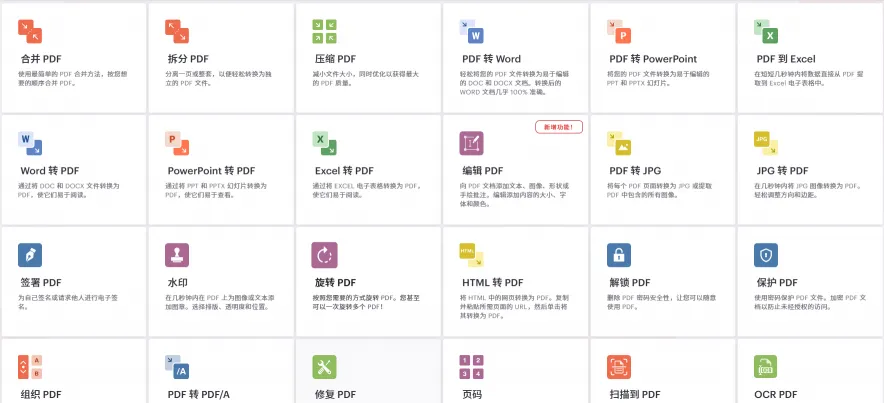Click the 新增功能! badge

pos(559,127)
